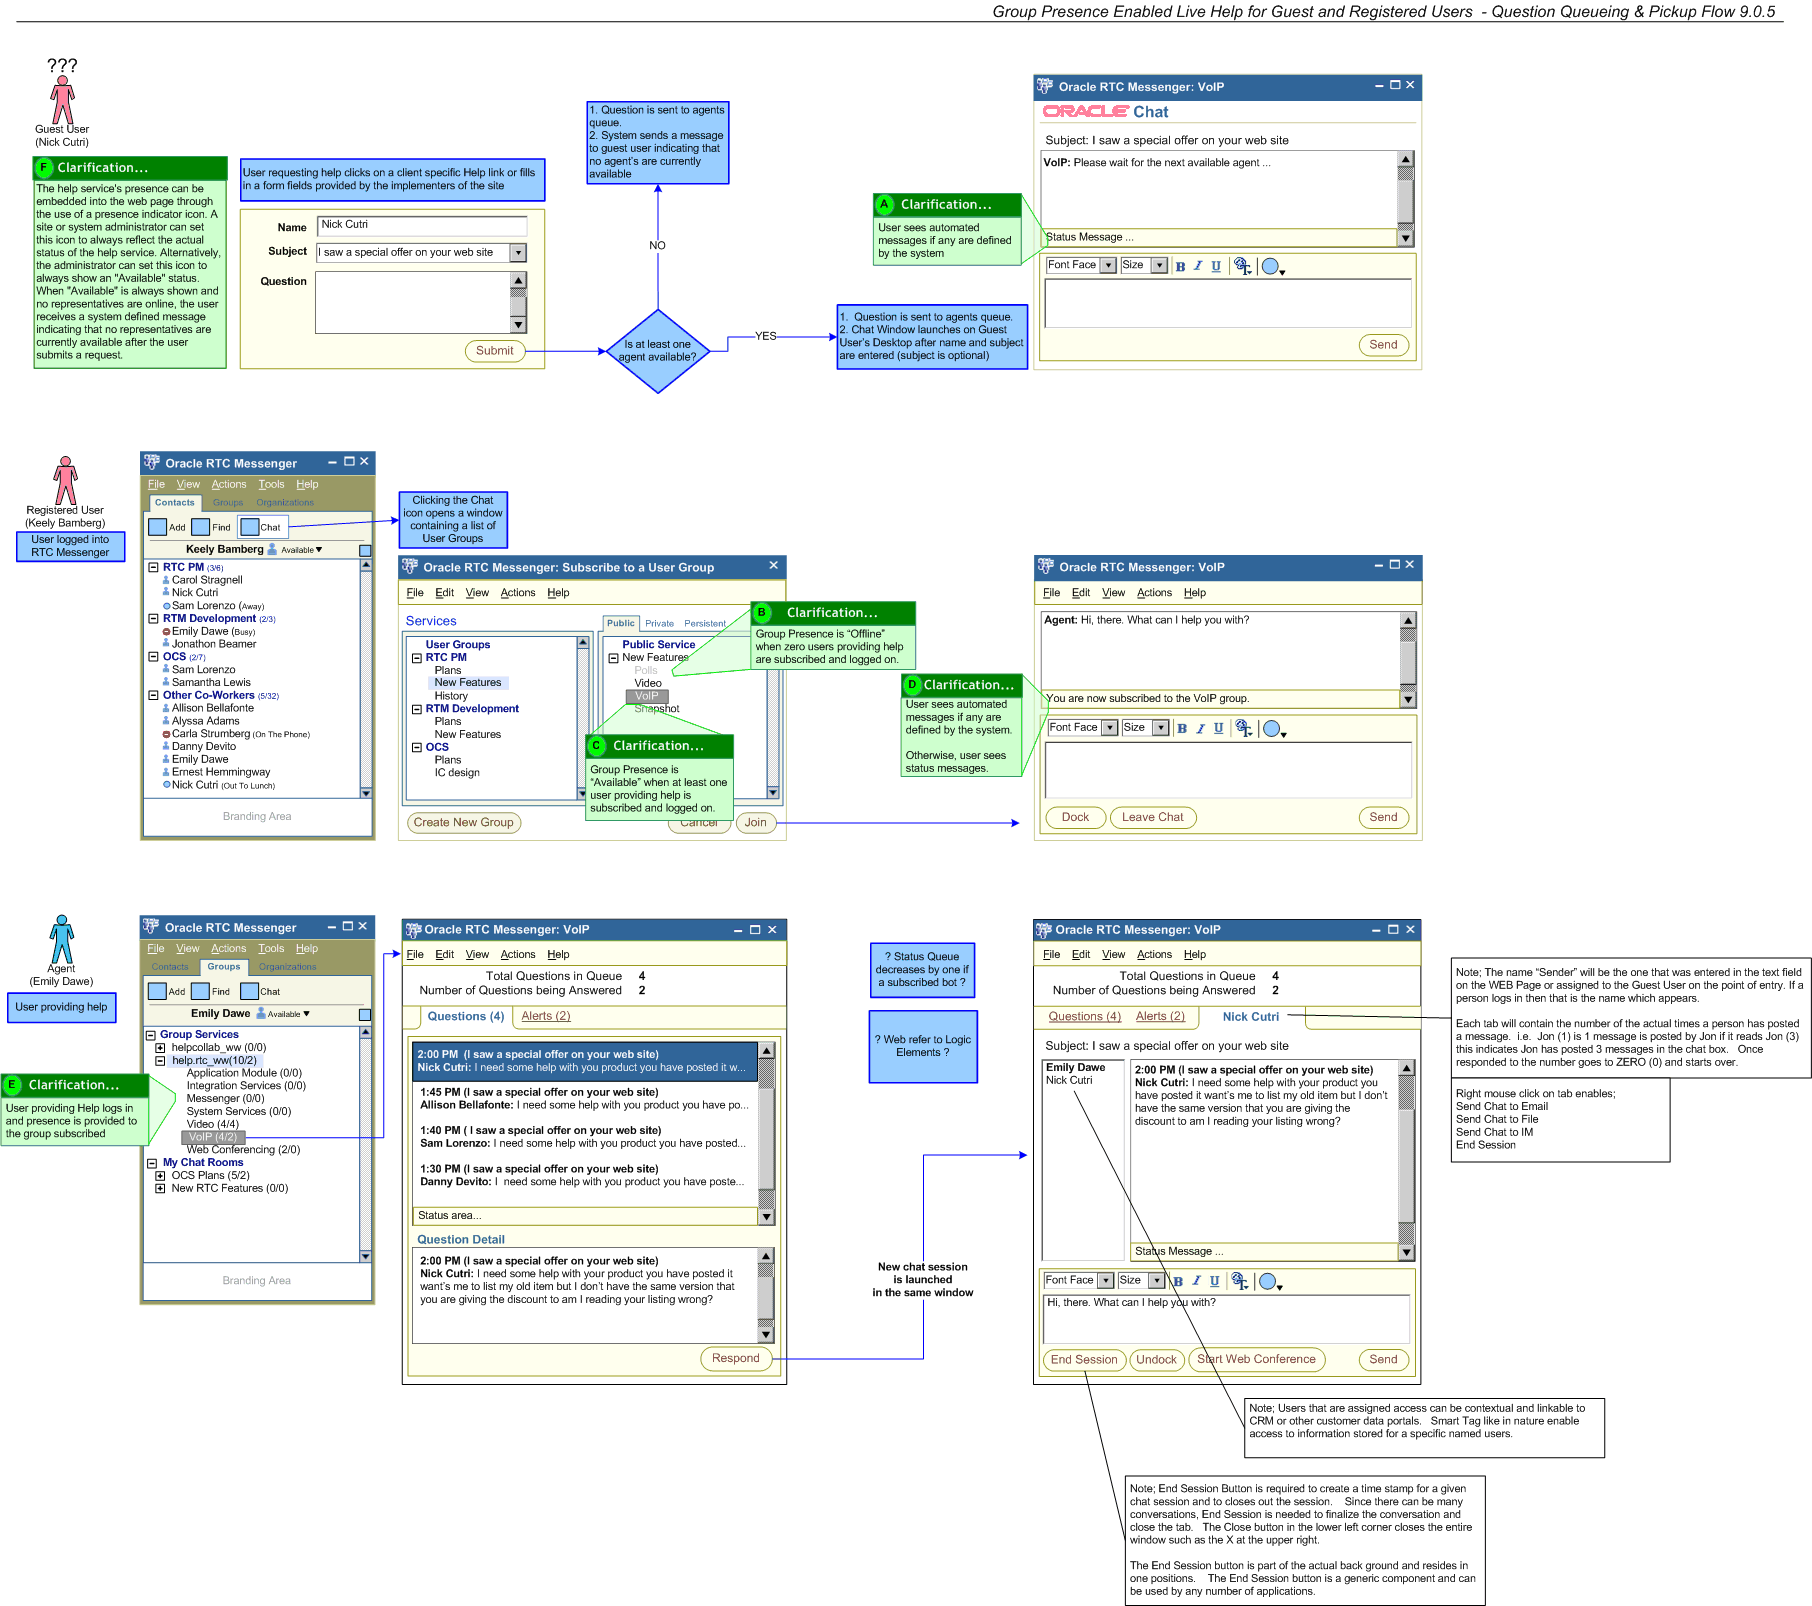Click the Find icon in Emily Dawe's messenger
This screenshot has height=1606, width=1812.
point(200,991)
